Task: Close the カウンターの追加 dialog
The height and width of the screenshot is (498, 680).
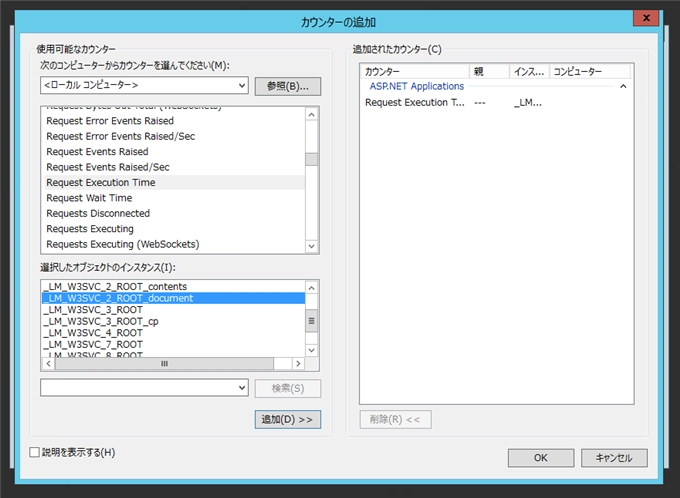Action: click(x=646, y=18)
